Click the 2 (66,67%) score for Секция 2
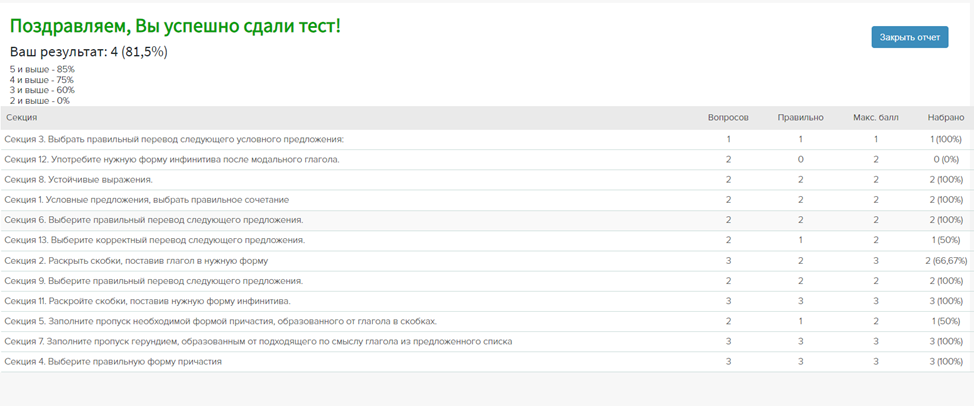The width and height of the screenshot is (974, 406). 946,261
